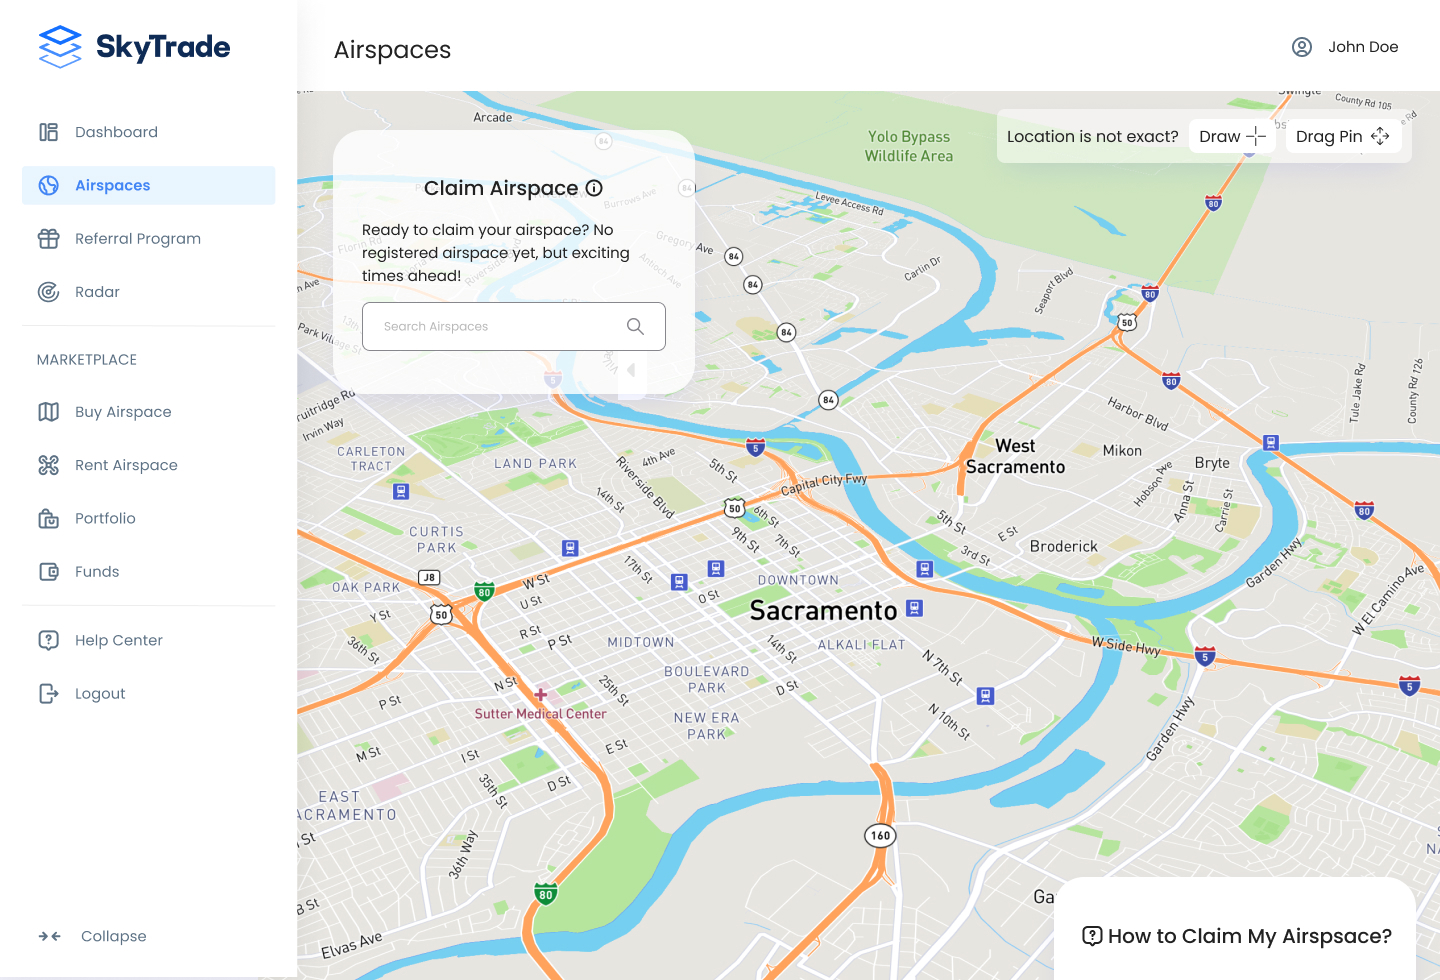Image resolution: width=1440 pixels, height=980 pixels.
Task: Enable Drag Pin mode
Action: click(1342, 137)
